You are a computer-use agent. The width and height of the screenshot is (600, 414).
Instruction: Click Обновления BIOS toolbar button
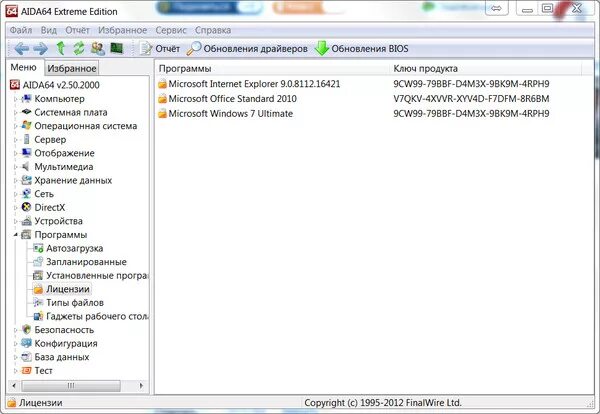click(x=362, y=49)
